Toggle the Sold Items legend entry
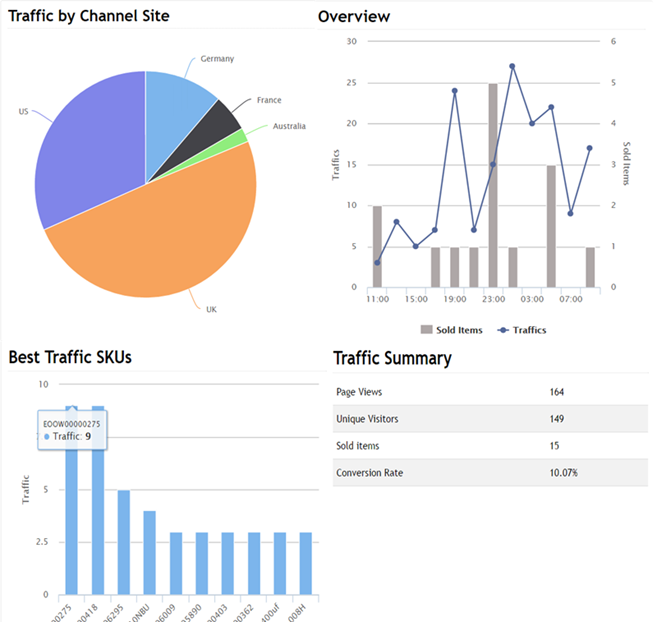Image resolution: width=657 pixels, height=622 pixels. coord(451,330)
